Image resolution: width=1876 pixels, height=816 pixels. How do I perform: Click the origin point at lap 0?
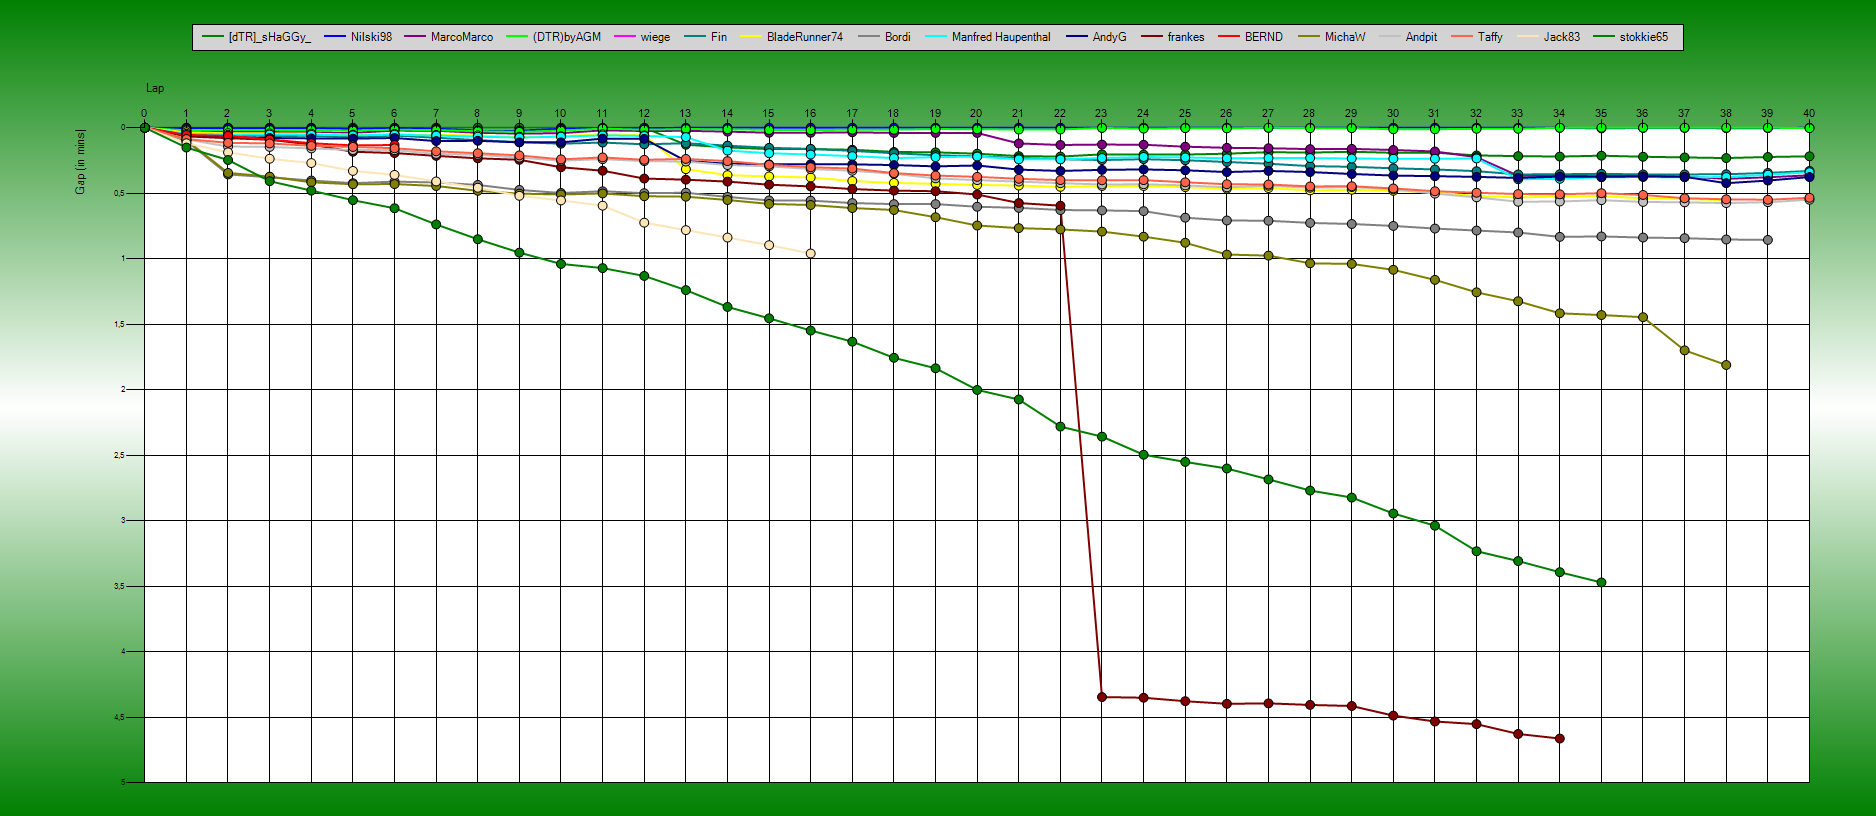pyautogui.click(x=144, y=127)
